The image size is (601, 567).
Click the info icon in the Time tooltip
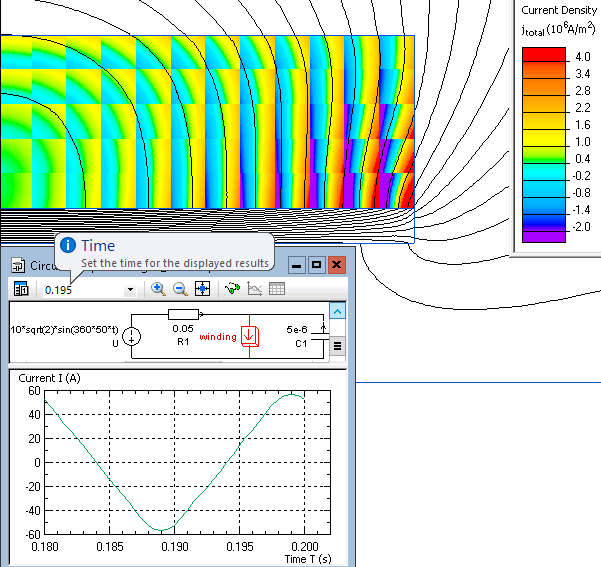click(68, 245)
